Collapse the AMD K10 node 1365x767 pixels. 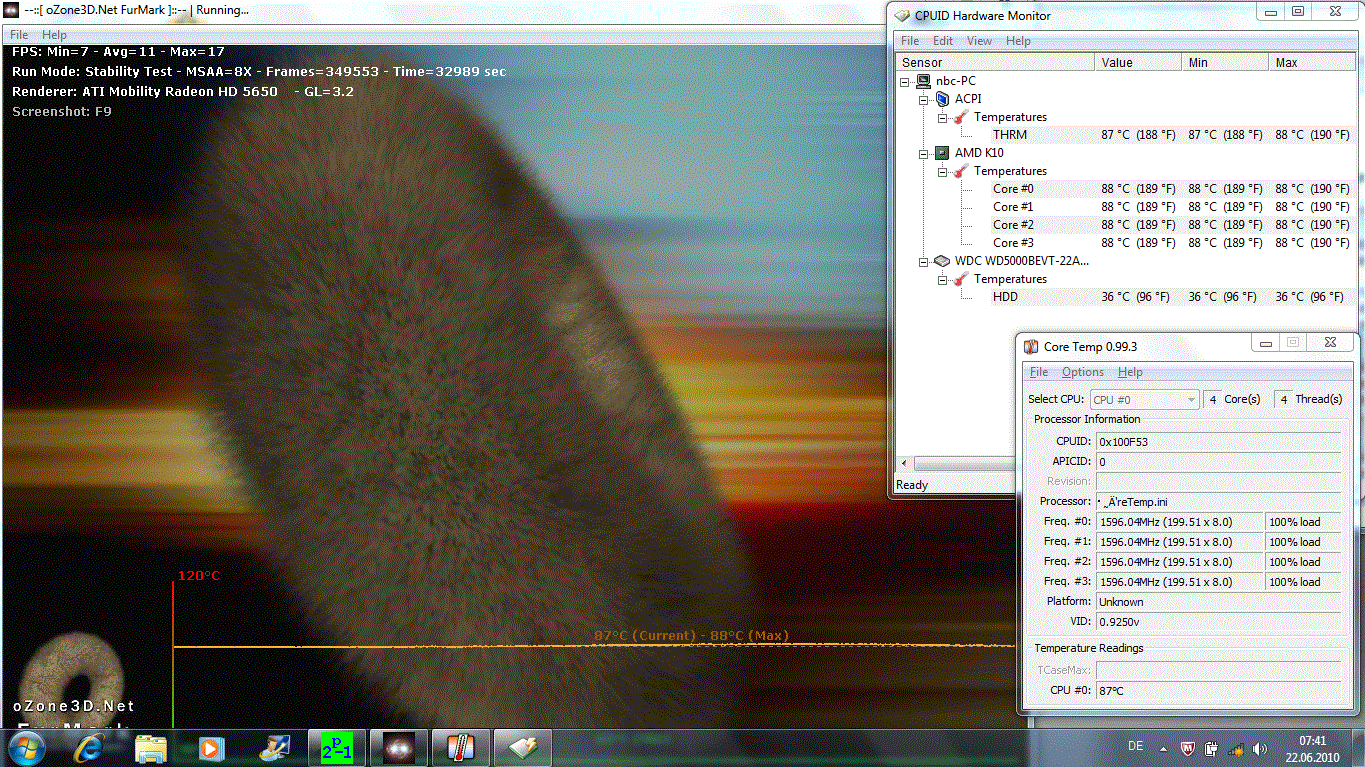point(924,154)
